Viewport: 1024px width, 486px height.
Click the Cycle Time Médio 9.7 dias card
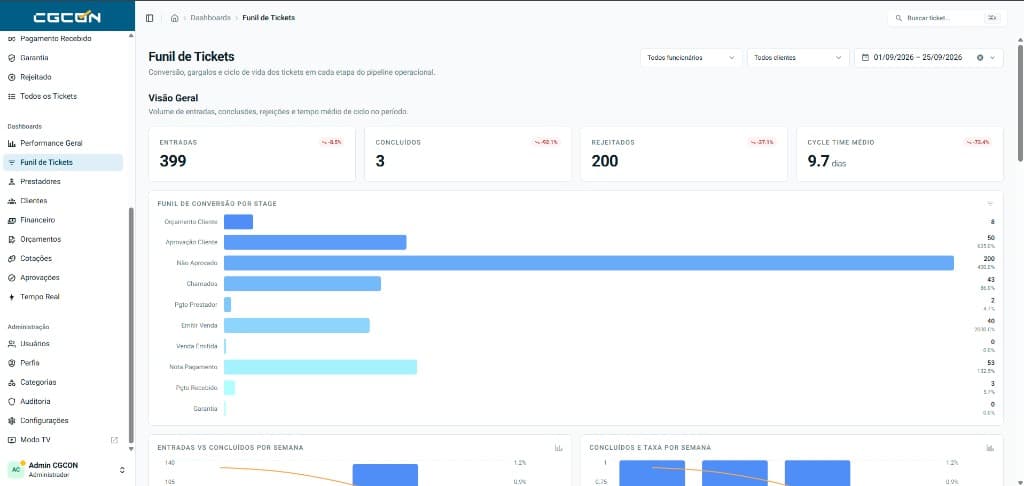pyautogui.click(x=900, y=154)
